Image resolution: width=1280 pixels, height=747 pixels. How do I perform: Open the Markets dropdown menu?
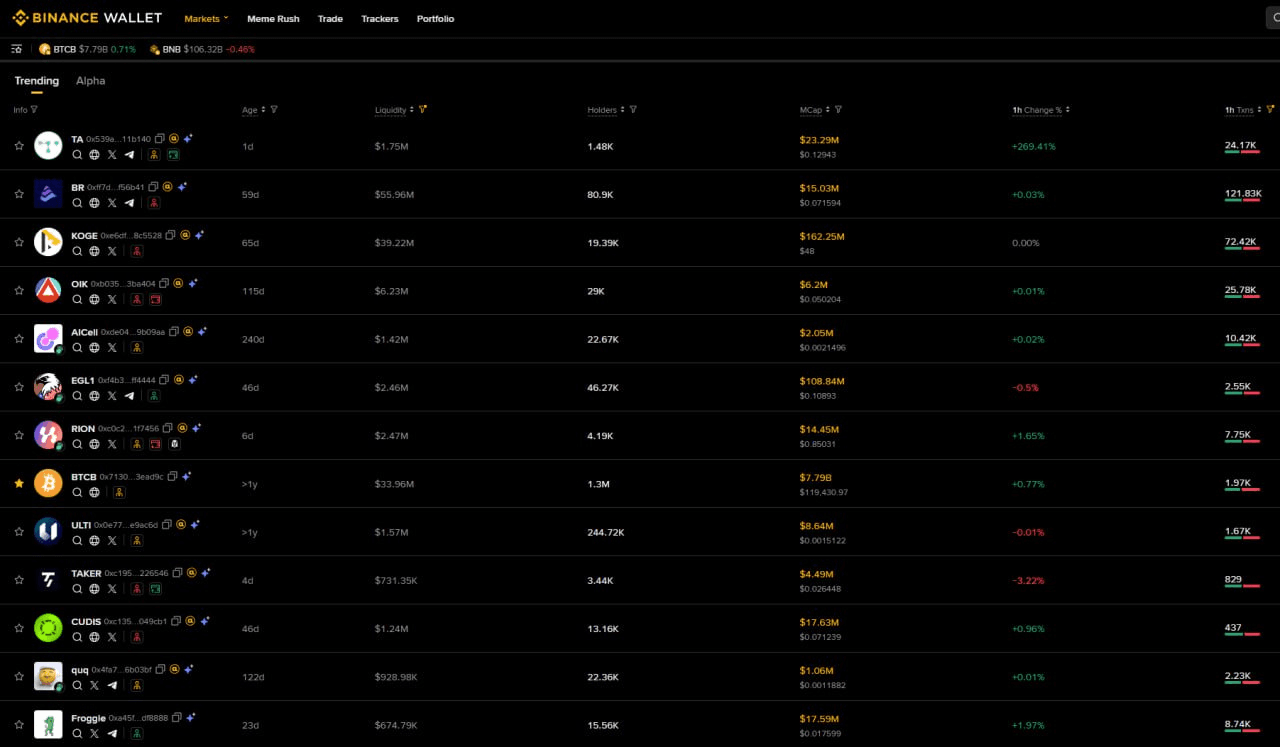[x=206, y=18]
